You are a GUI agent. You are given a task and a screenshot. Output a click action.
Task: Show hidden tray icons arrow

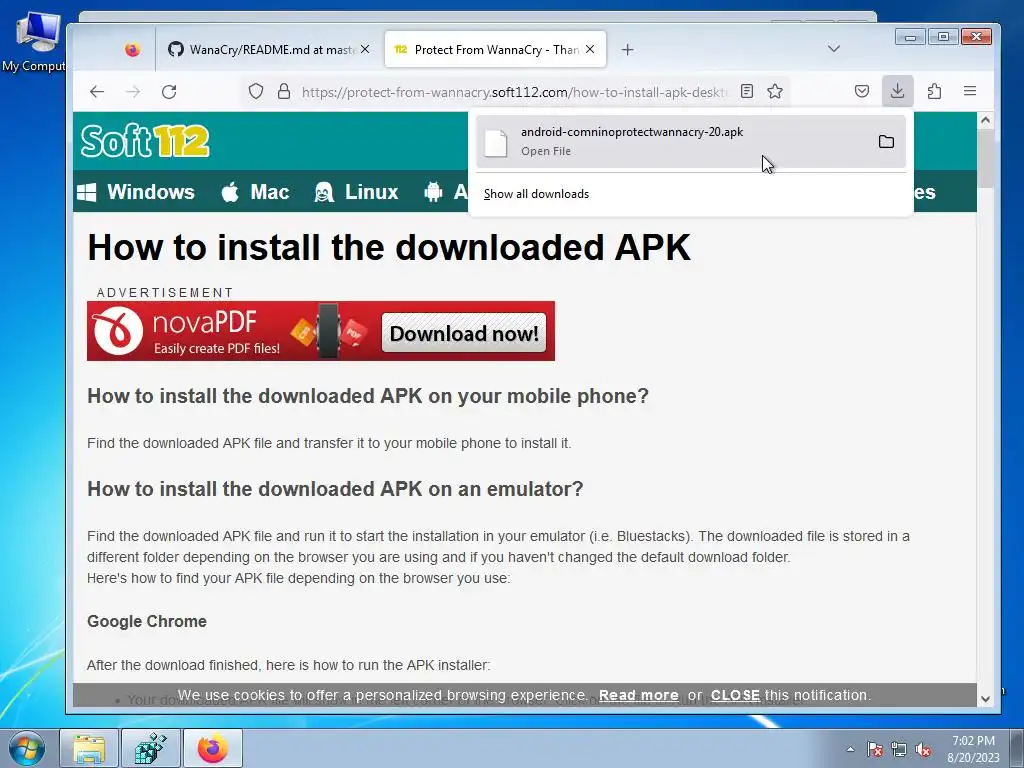click(850, 750)
